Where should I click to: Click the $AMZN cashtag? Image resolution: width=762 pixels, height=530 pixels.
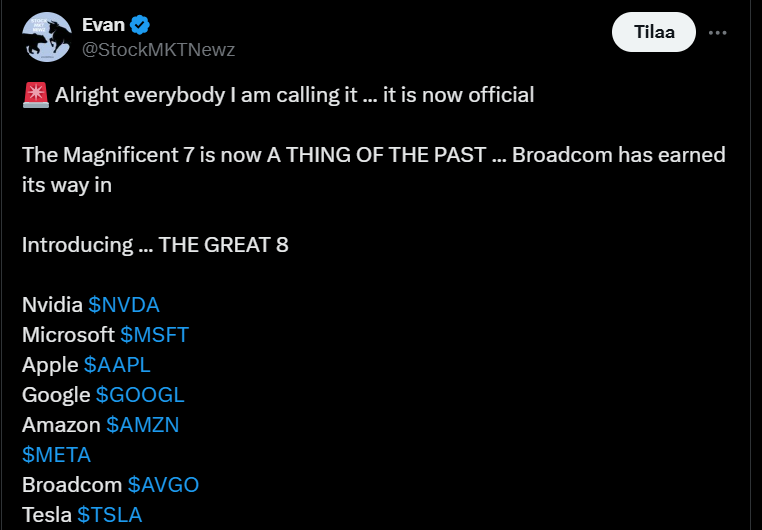coord(142,425)
